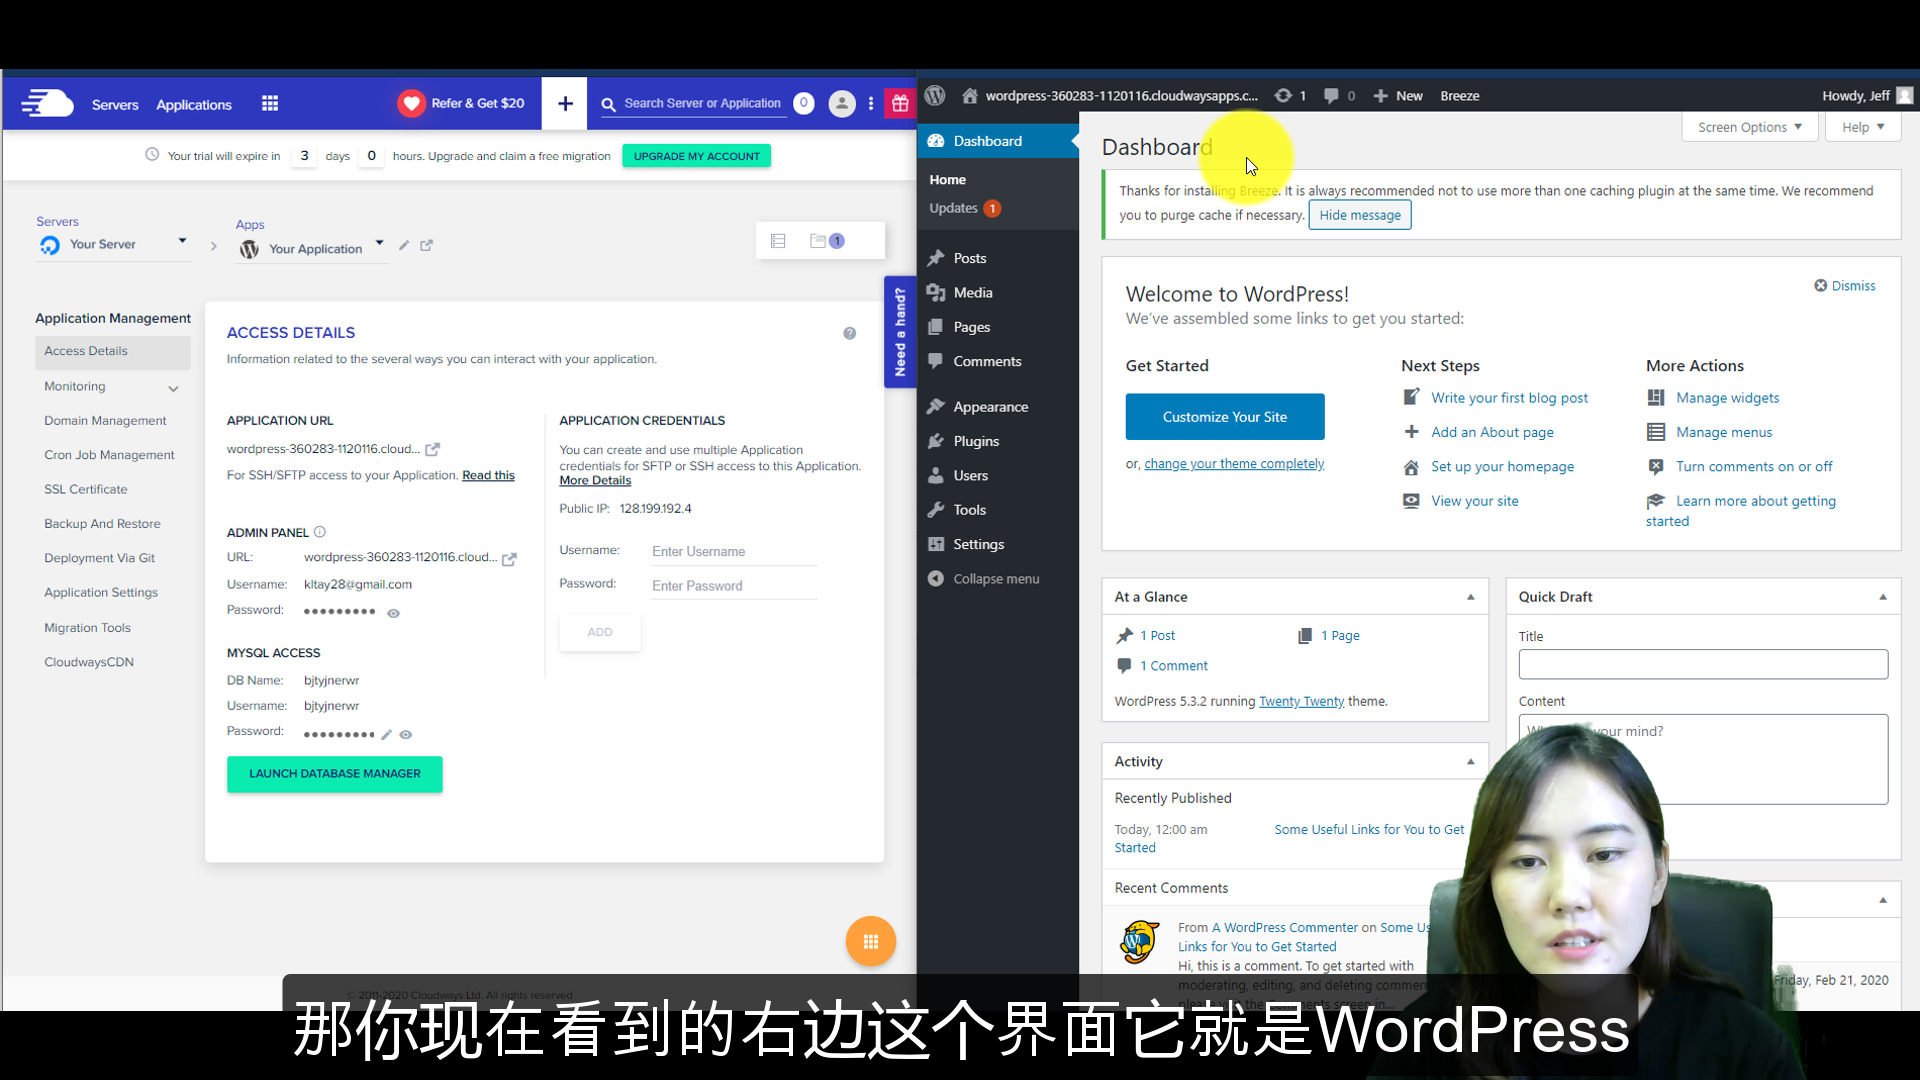Show the admin panel password
Viewport: 1920px width, 1080px height.
[x=394, y=613]
